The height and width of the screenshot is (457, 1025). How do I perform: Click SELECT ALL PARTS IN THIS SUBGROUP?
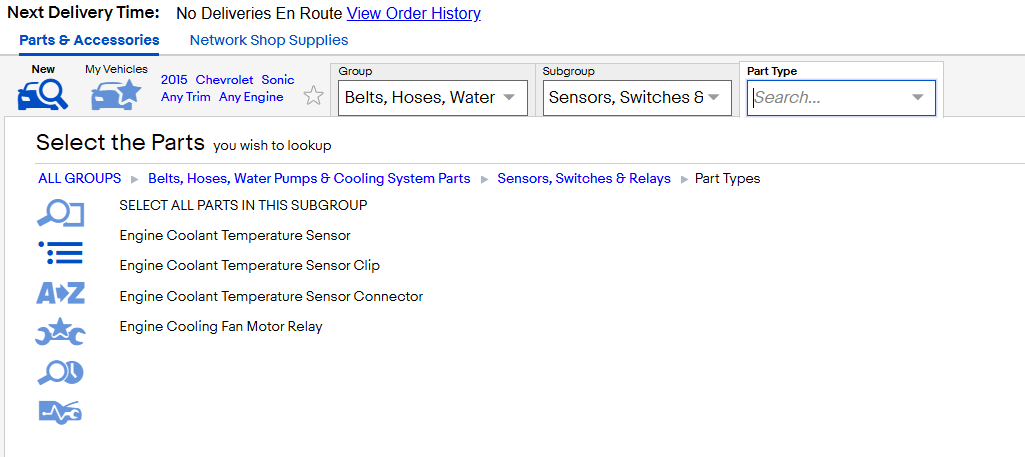[243, 205]
